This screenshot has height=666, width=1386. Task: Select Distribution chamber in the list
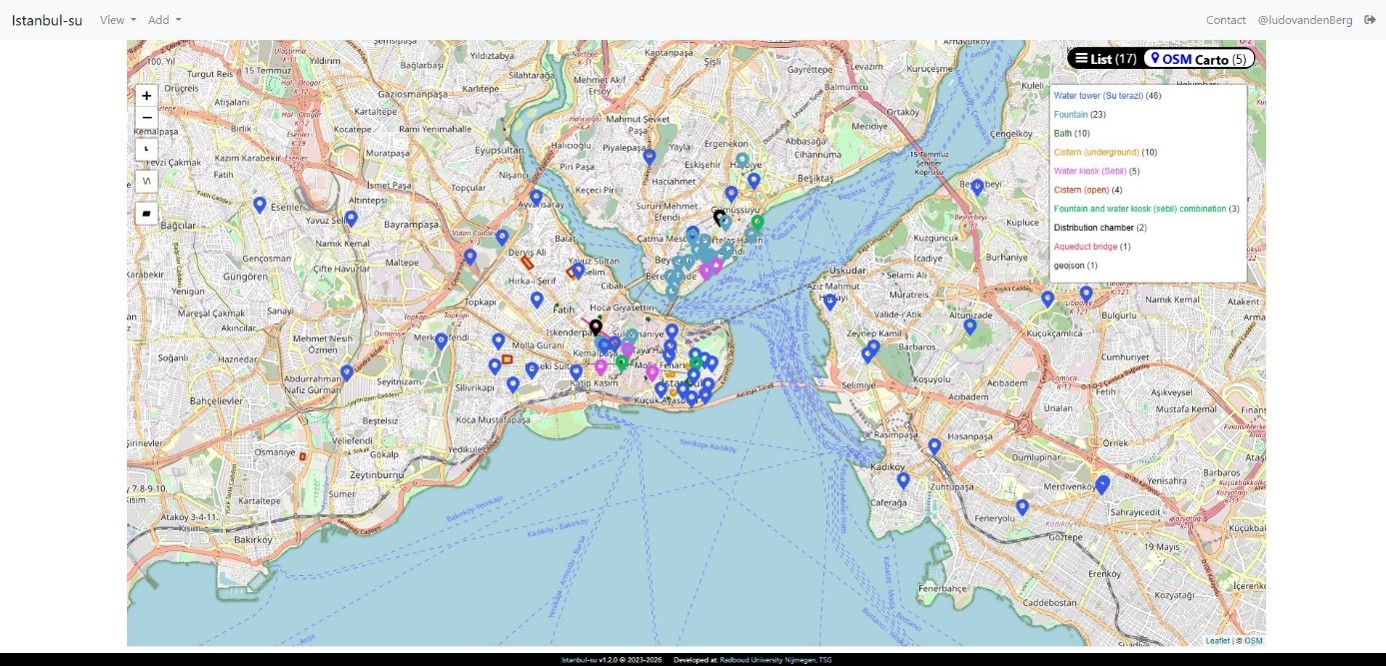tap(1100, 228)
